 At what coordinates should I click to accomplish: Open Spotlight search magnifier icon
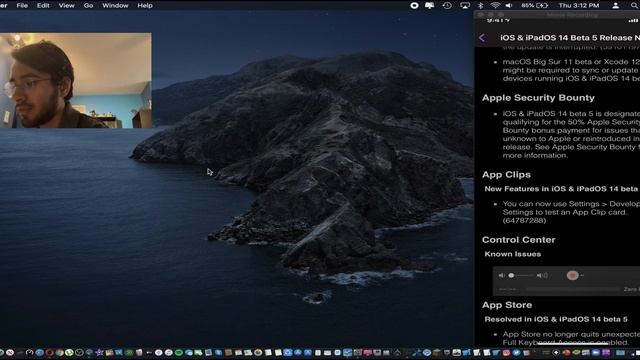tap(635, 5)
